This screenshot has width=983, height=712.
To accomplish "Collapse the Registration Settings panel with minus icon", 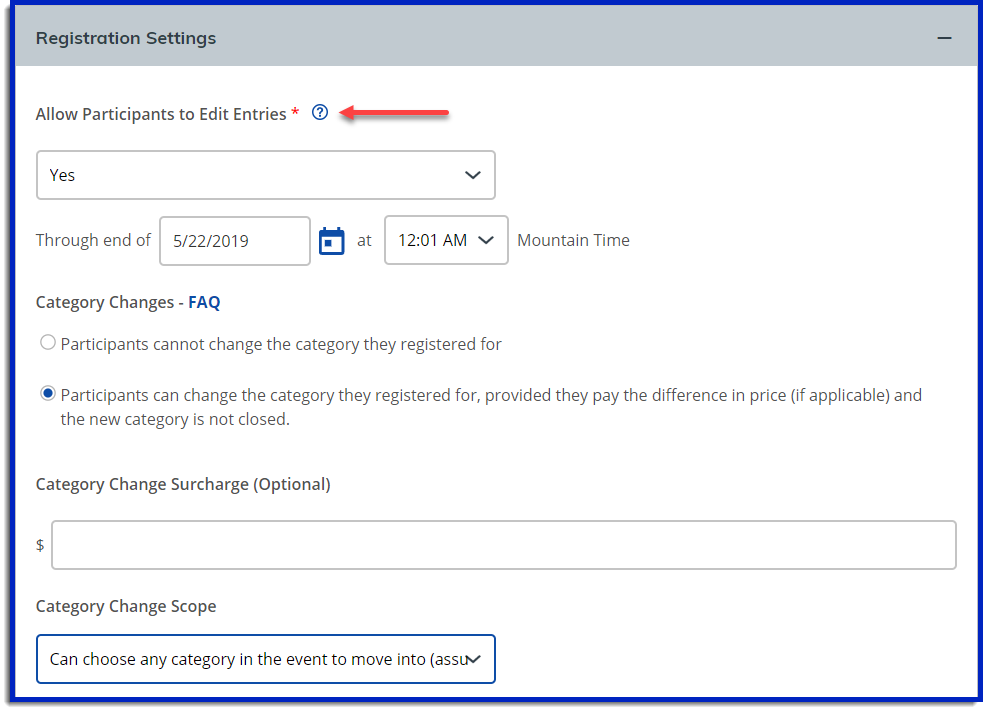I will click(x=943, y=38).
